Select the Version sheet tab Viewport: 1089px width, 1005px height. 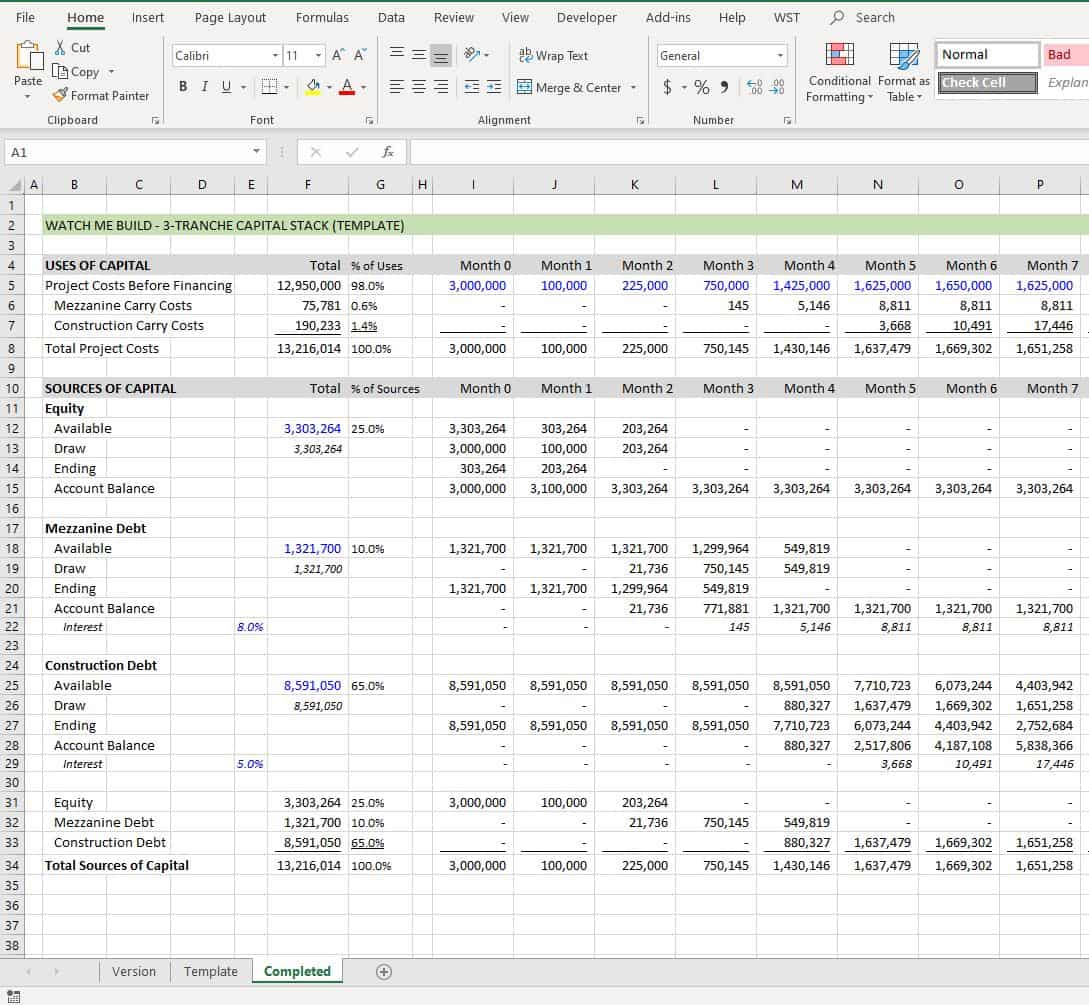coord(134,972)
